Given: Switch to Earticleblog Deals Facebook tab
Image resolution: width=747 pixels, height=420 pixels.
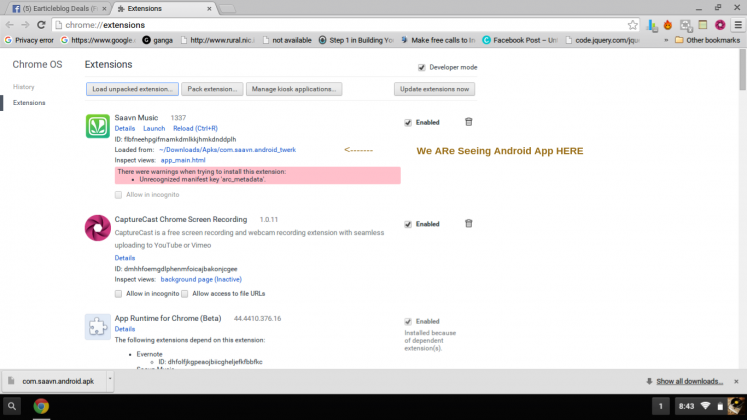Looking at the screenshot, I should click(x=55, y=7).
